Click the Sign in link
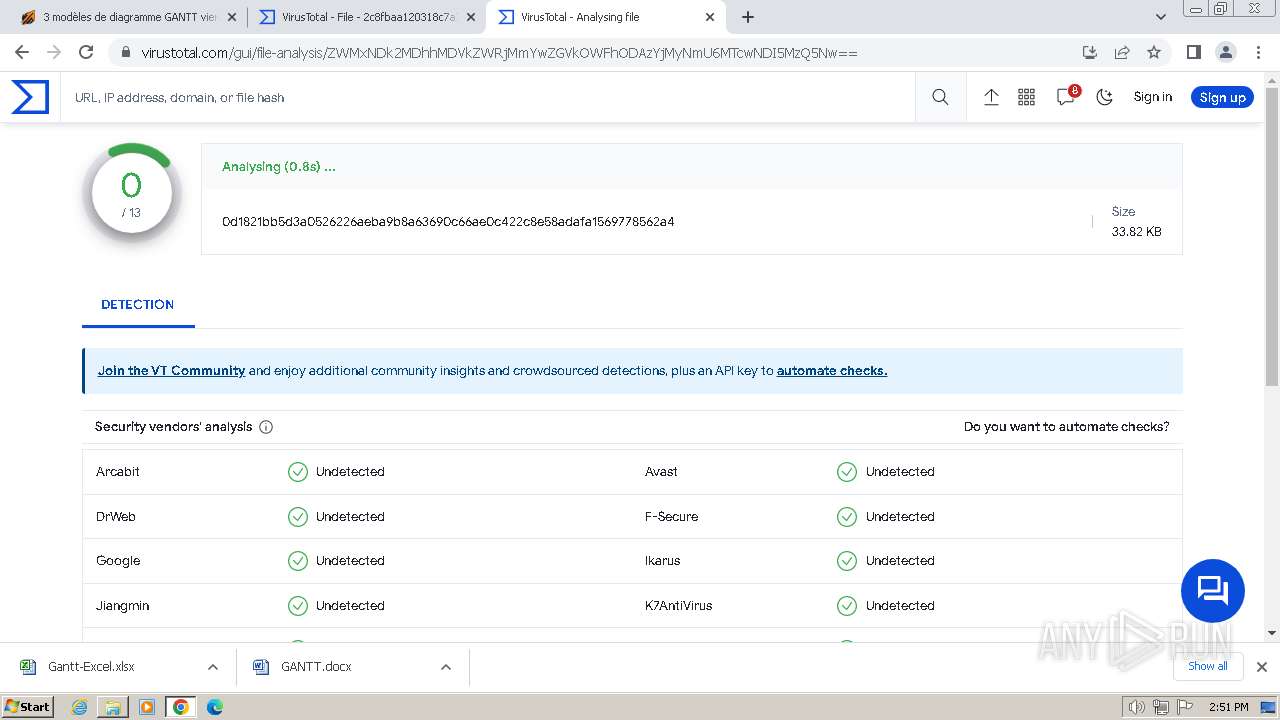Image resolution: width=1280 pixels, height=720 pixels. click(1152, 97)
